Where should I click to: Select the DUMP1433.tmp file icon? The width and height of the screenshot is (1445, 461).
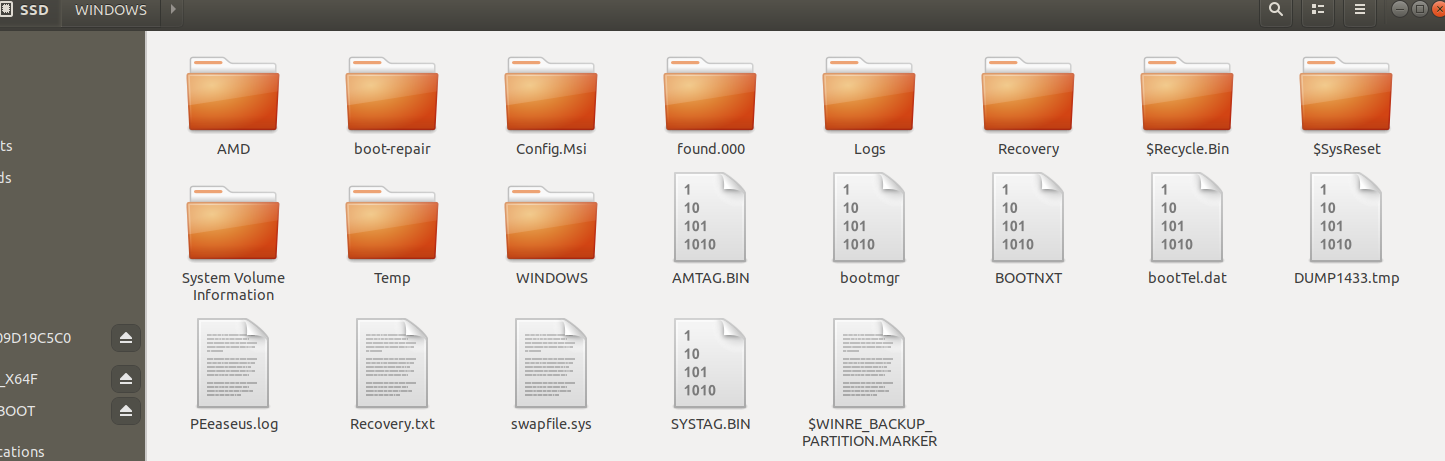[x=1346, y=218]
